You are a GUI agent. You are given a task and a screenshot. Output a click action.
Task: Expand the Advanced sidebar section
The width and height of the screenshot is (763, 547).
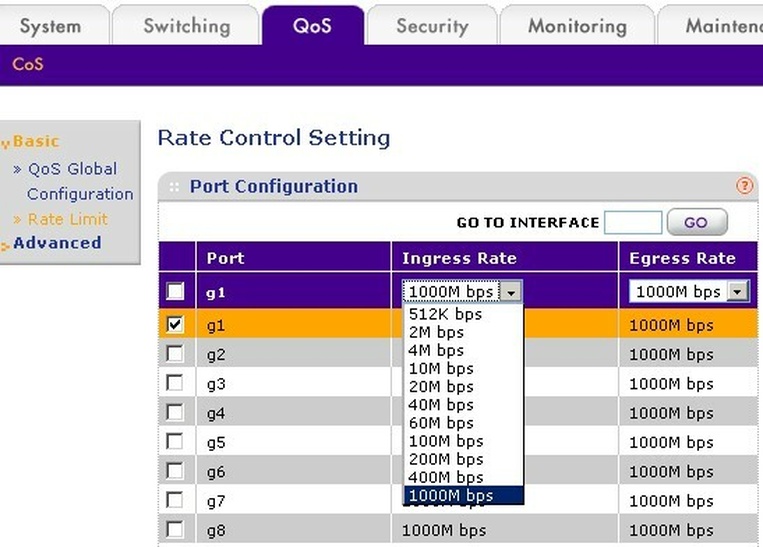pos(57,243)
